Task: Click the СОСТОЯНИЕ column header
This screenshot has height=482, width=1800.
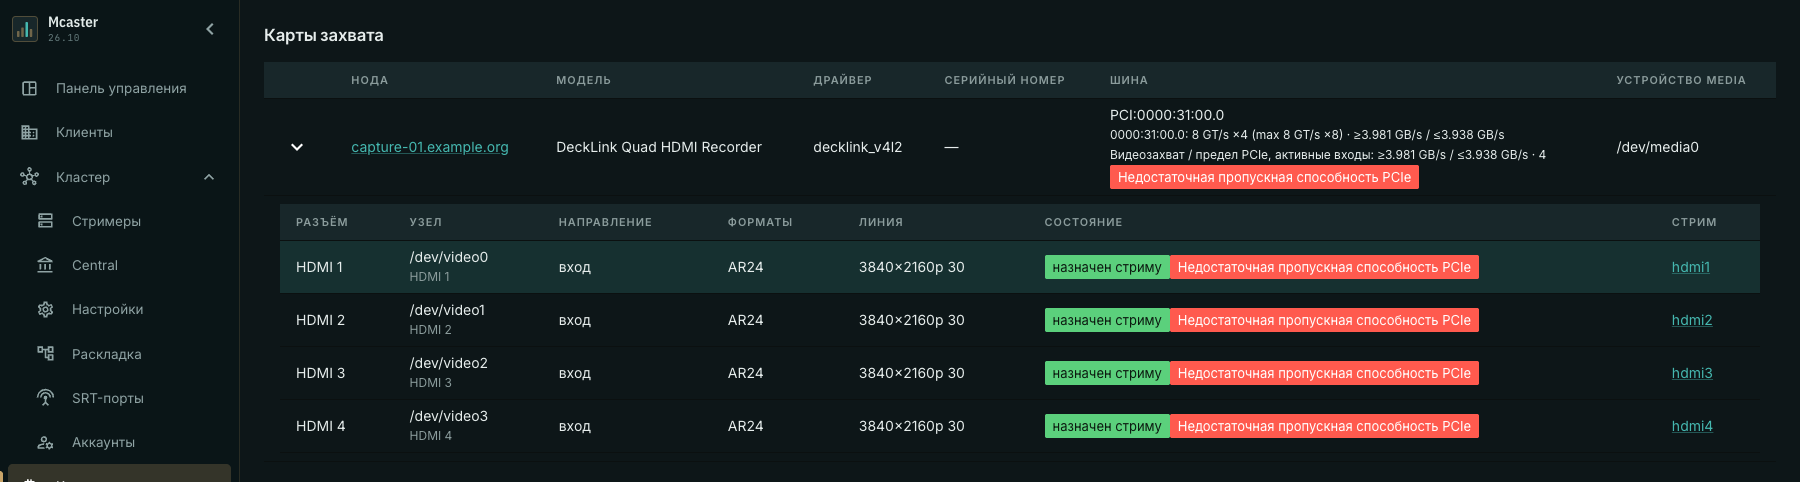Action: point(1084,222)
